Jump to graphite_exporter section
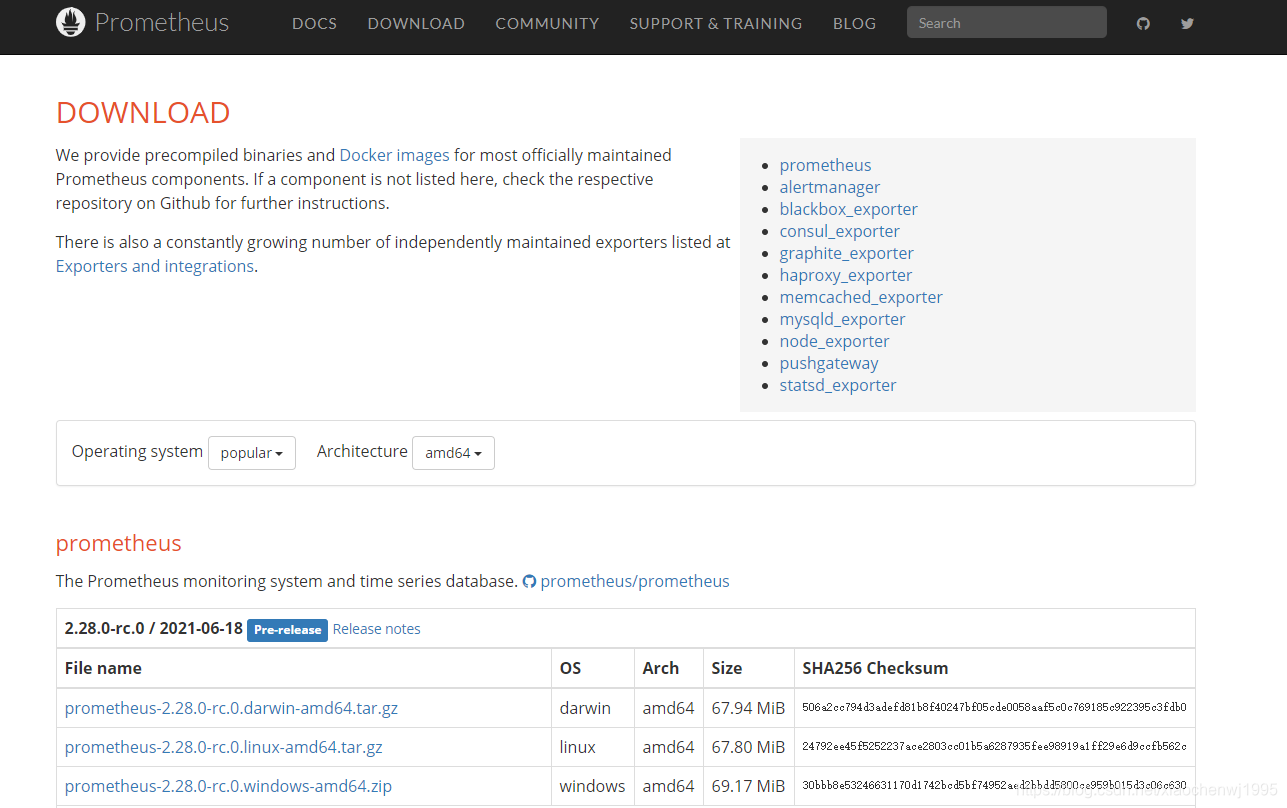 pos(846,253)
